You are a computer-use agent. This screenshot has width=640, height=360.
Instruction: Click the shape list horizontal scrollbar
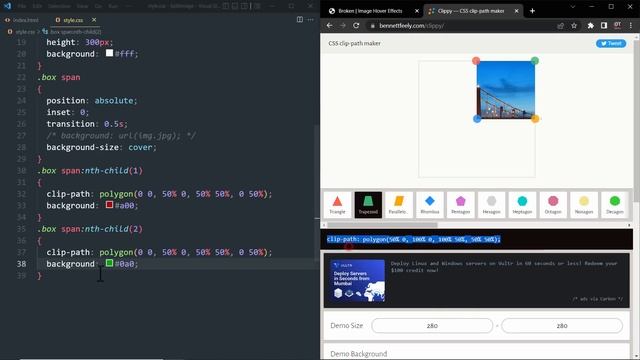(x=382, y=225)
